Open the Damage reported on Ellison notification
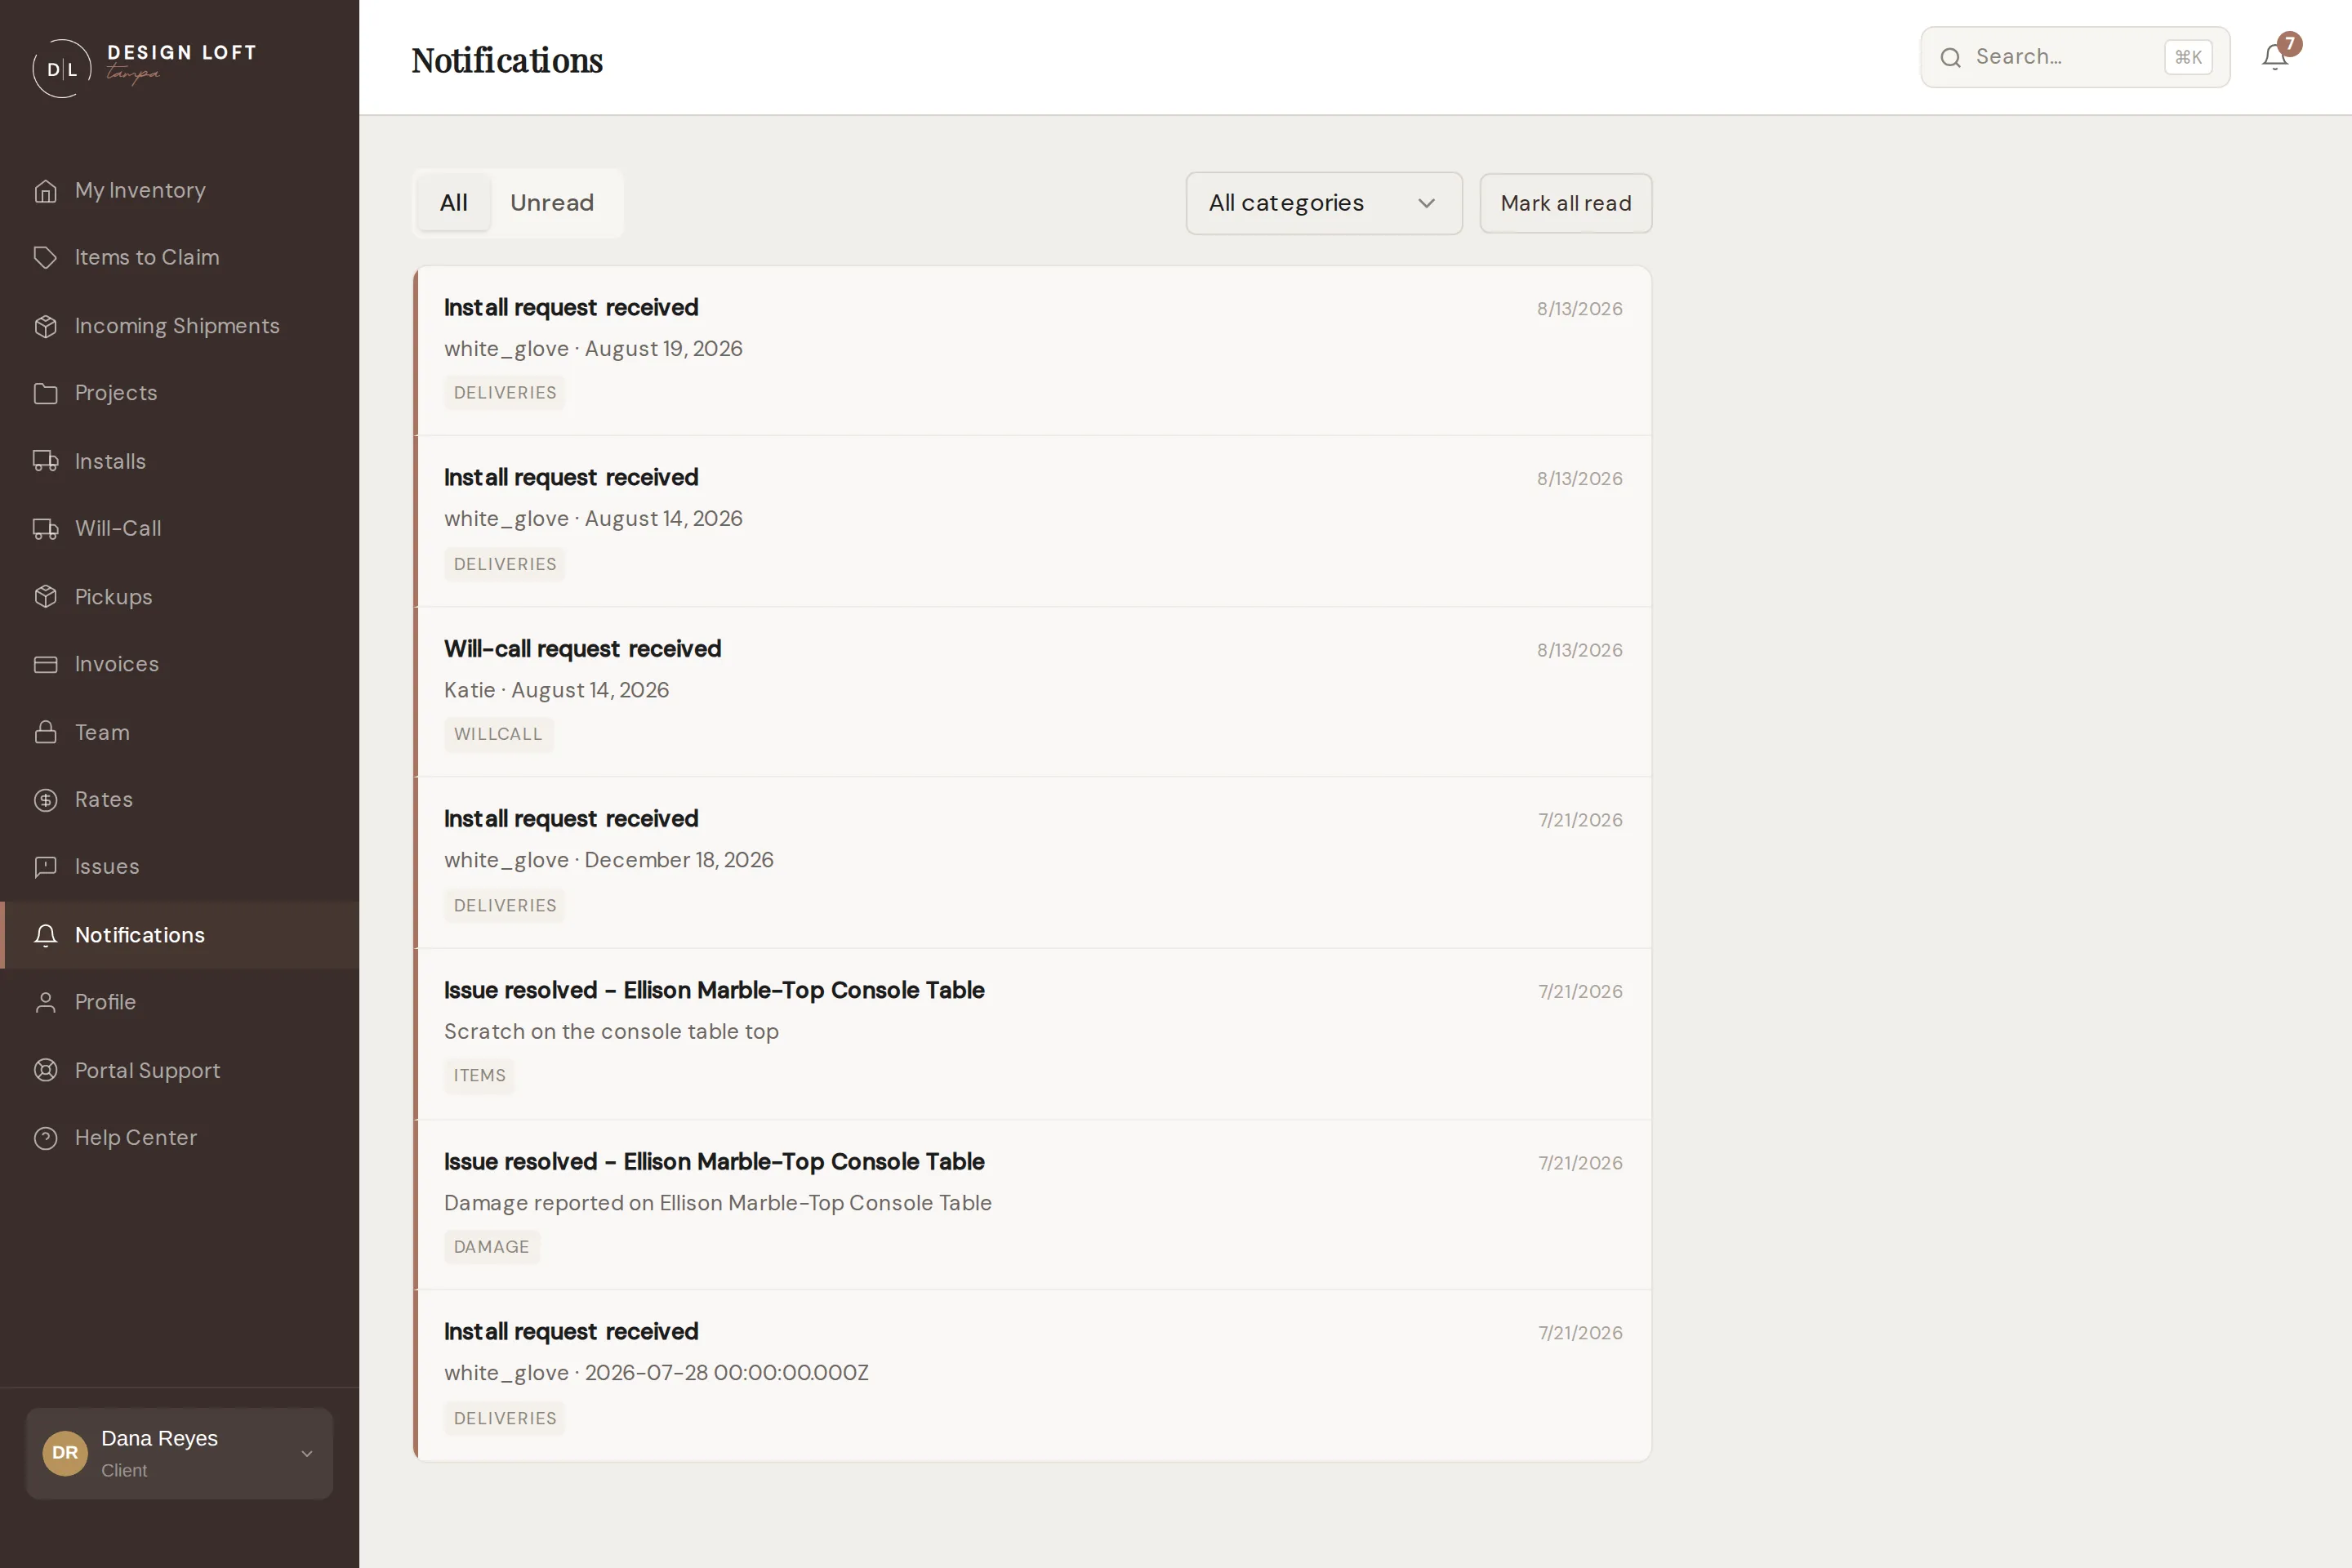The image size is (2352, 1568). (x=1033, y=1205)
